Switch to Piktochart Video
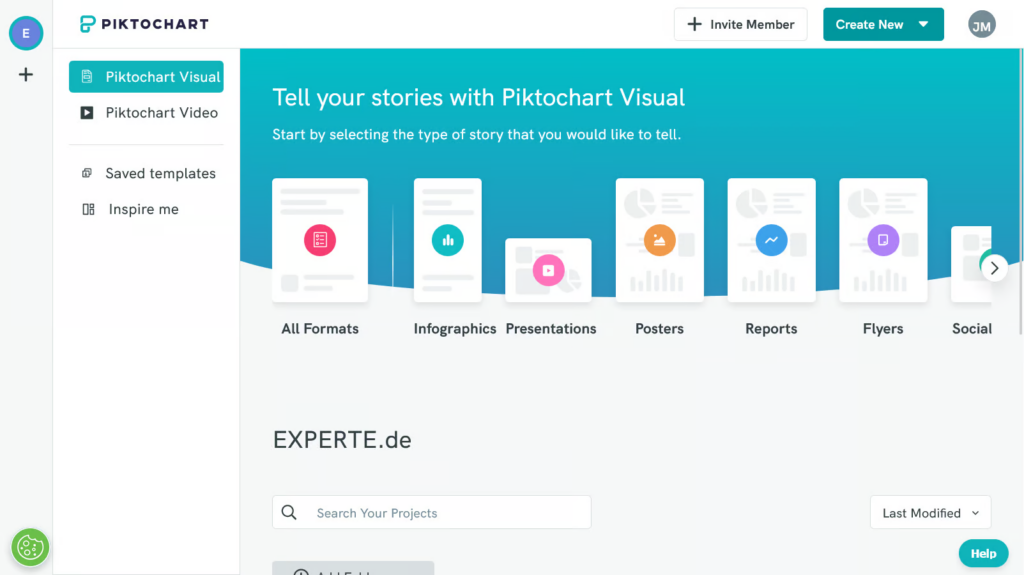1024x575 pixels. tap(146, 112)
